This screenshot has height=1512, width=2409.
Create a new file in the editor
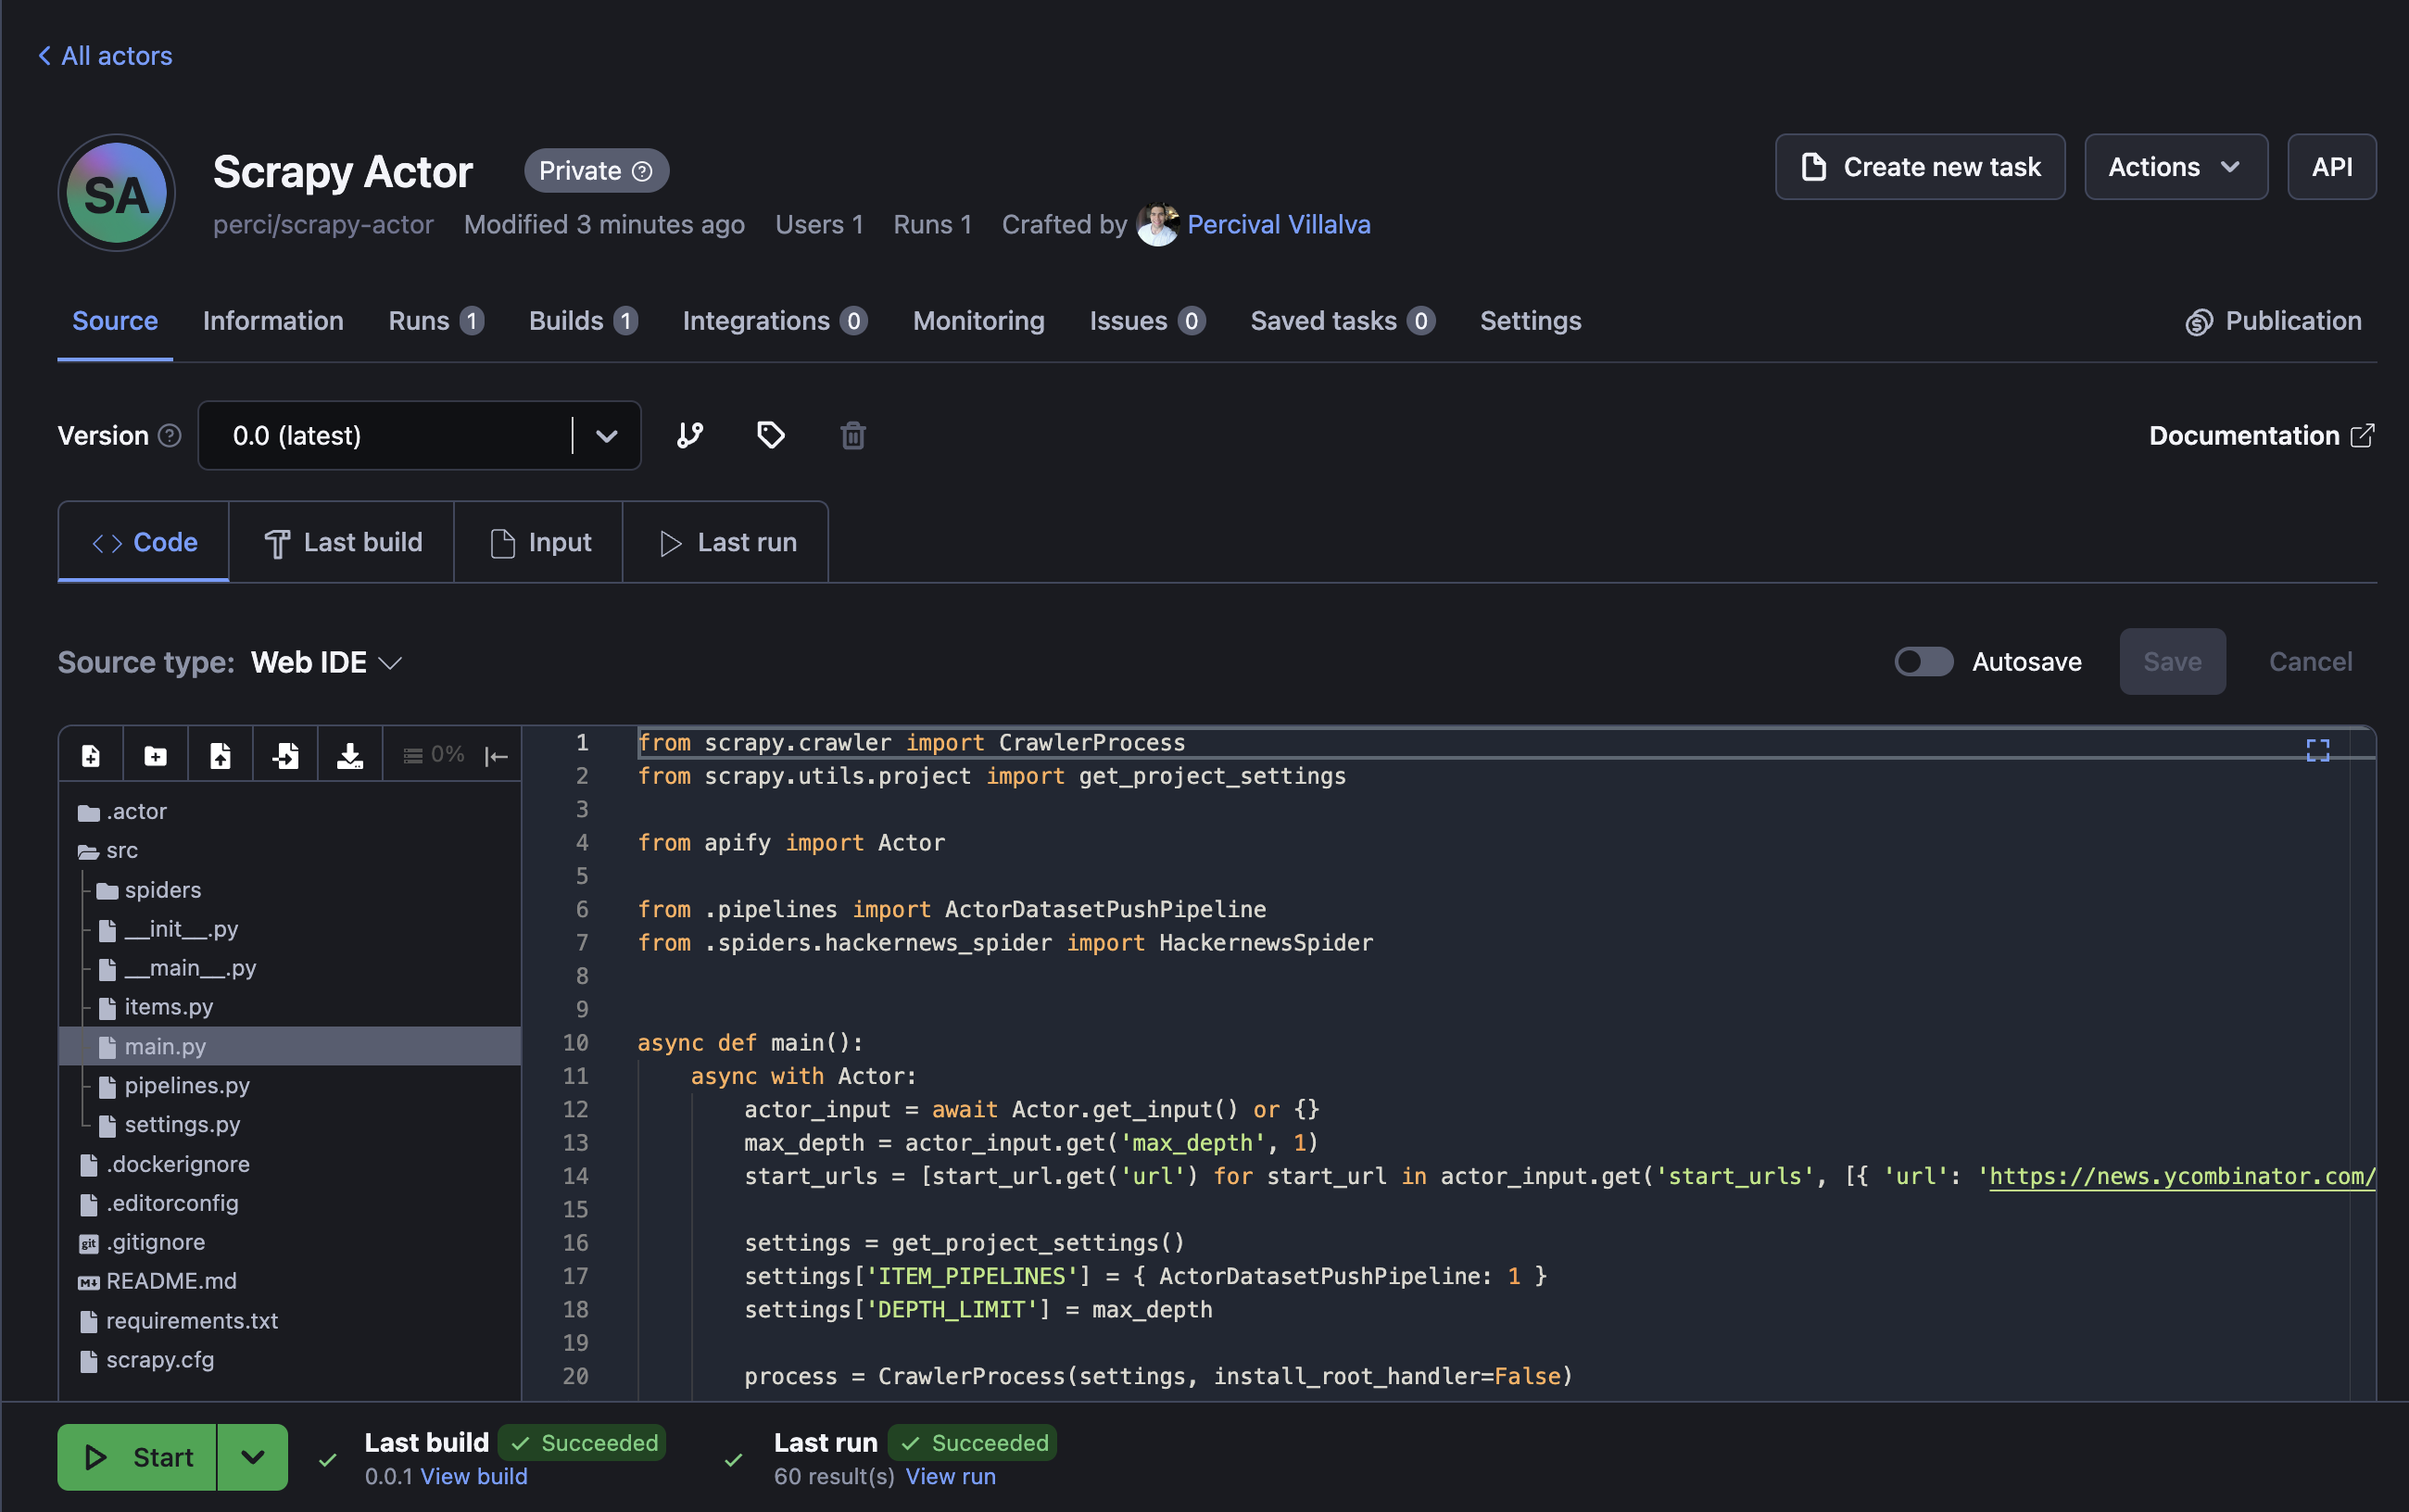tap(91, 754)
